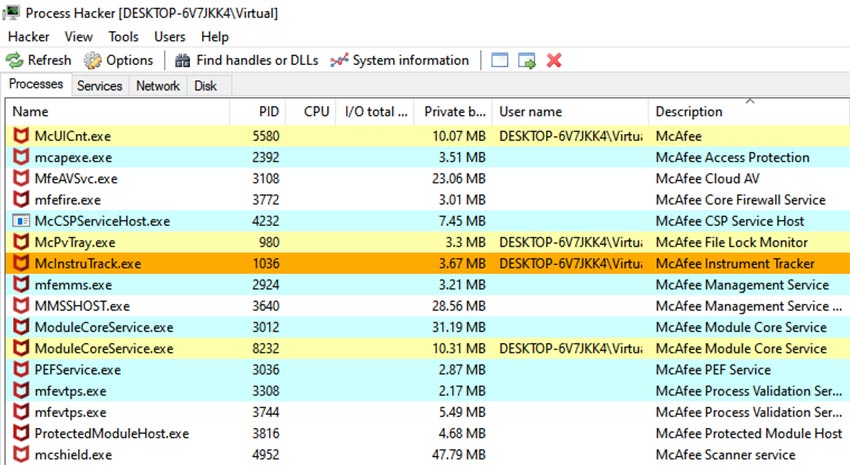Select the McCSPServiceHost.exe process name
850x465 pixels.
pyautogui.click(x=102, y=221)
